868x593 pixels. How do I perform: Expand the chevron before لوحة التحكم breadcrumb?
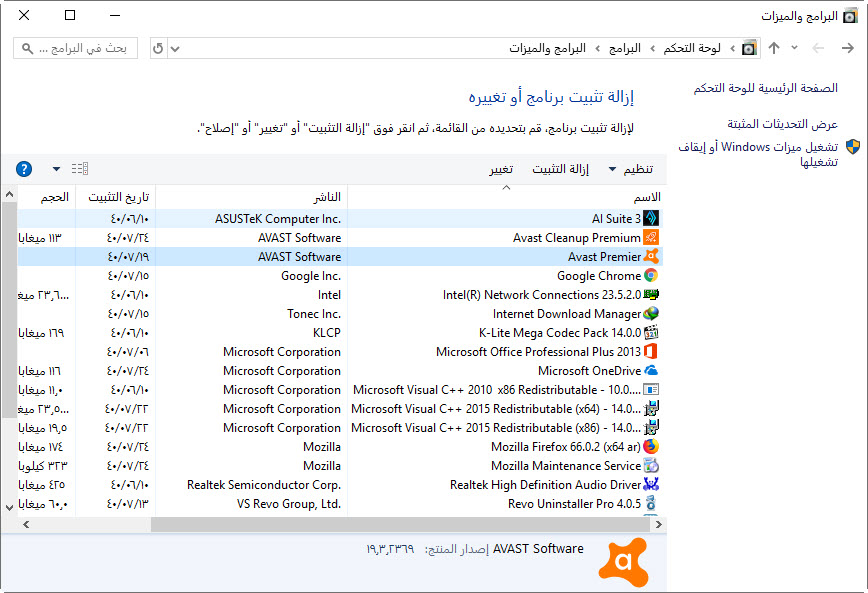coord(732,49)
